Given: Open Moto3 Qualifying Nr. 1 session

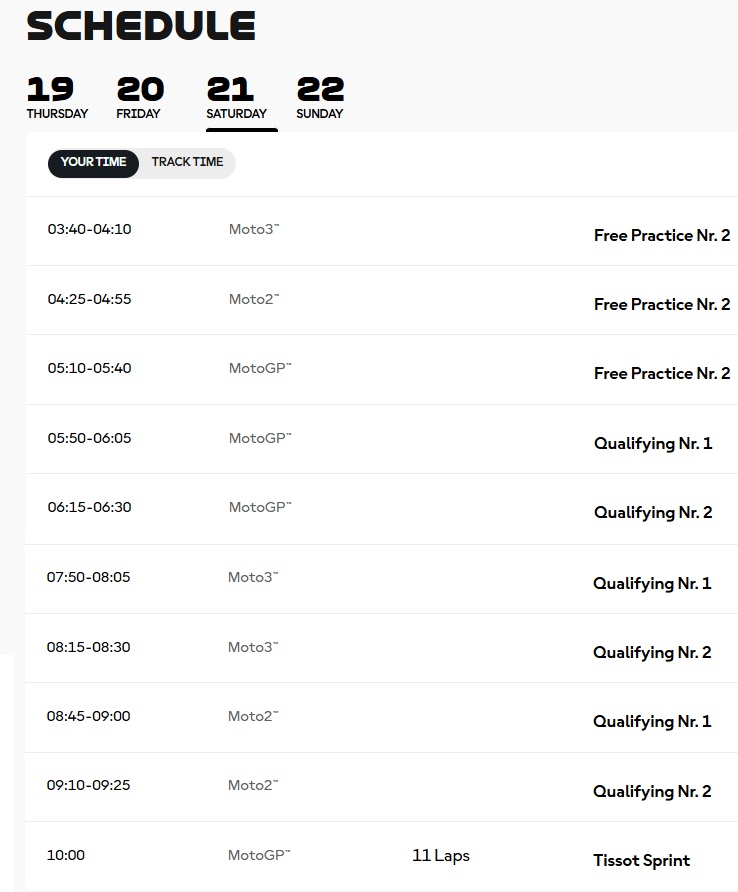Looking at the screenshot, I should 651,583.
